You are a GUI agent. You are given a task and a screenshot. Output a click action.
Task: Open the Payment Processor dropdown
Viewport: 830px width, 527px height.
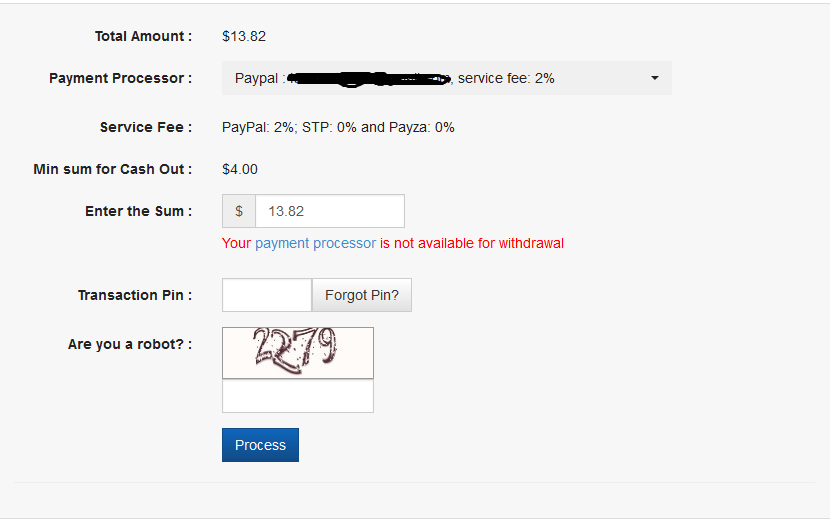447,78
